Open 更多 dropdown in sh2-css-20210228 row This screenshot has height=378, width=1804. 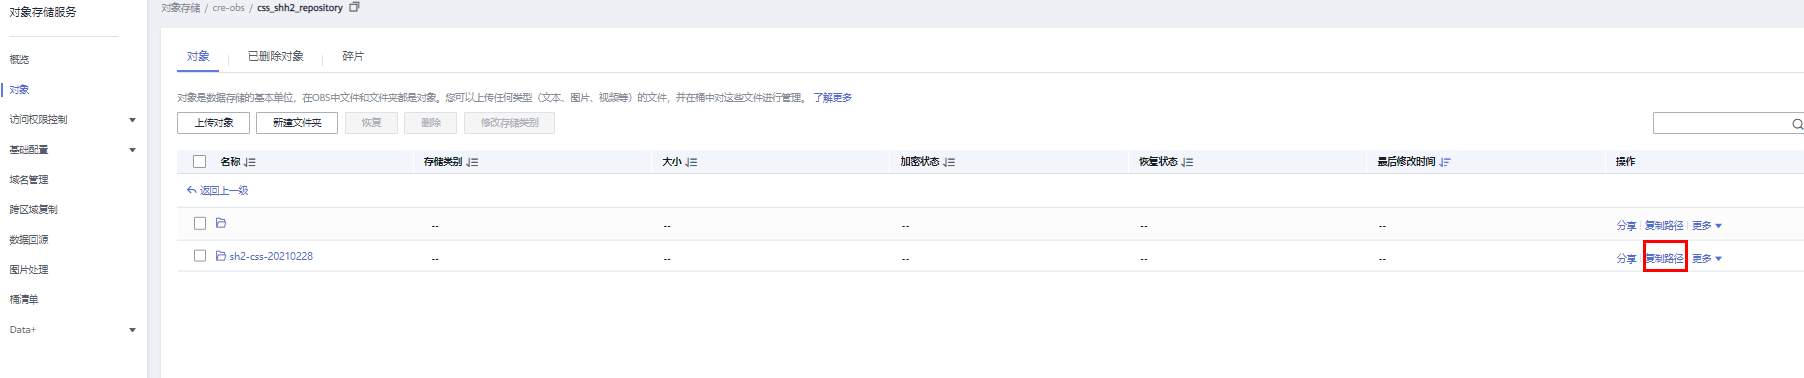1707,259
